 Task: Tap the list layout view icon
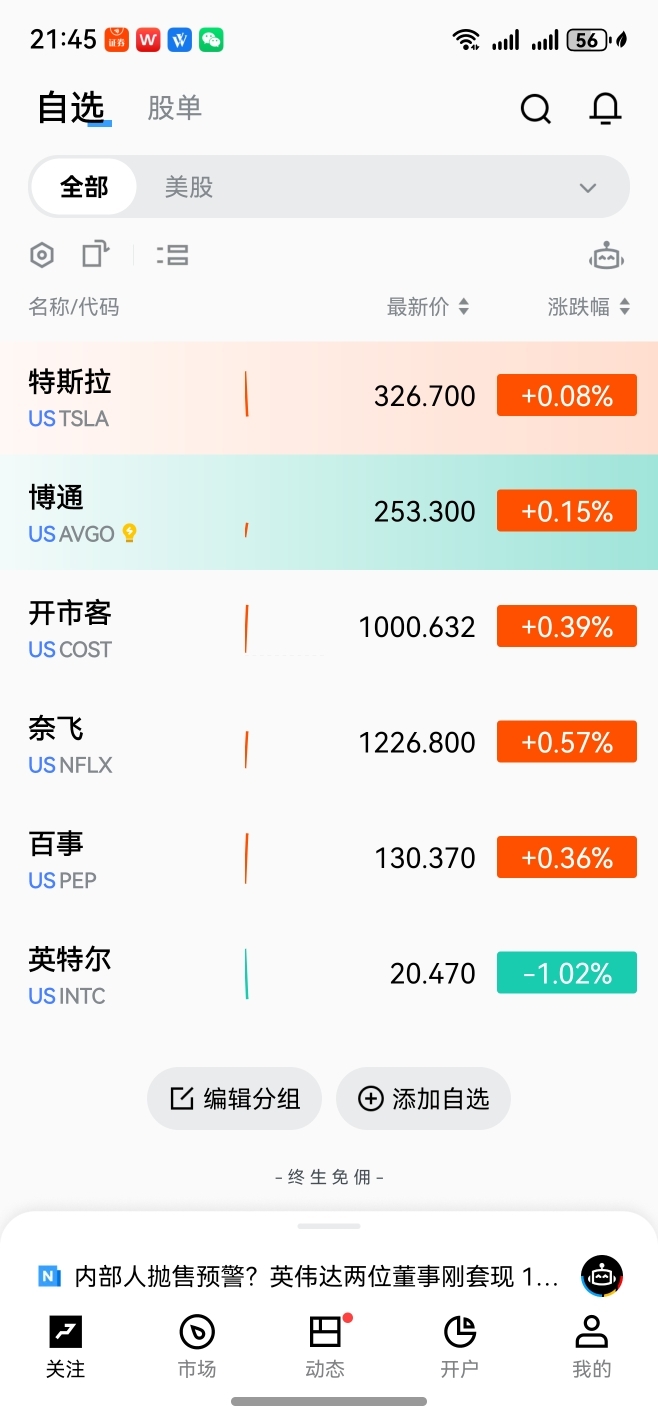click(x=173, y=255)
